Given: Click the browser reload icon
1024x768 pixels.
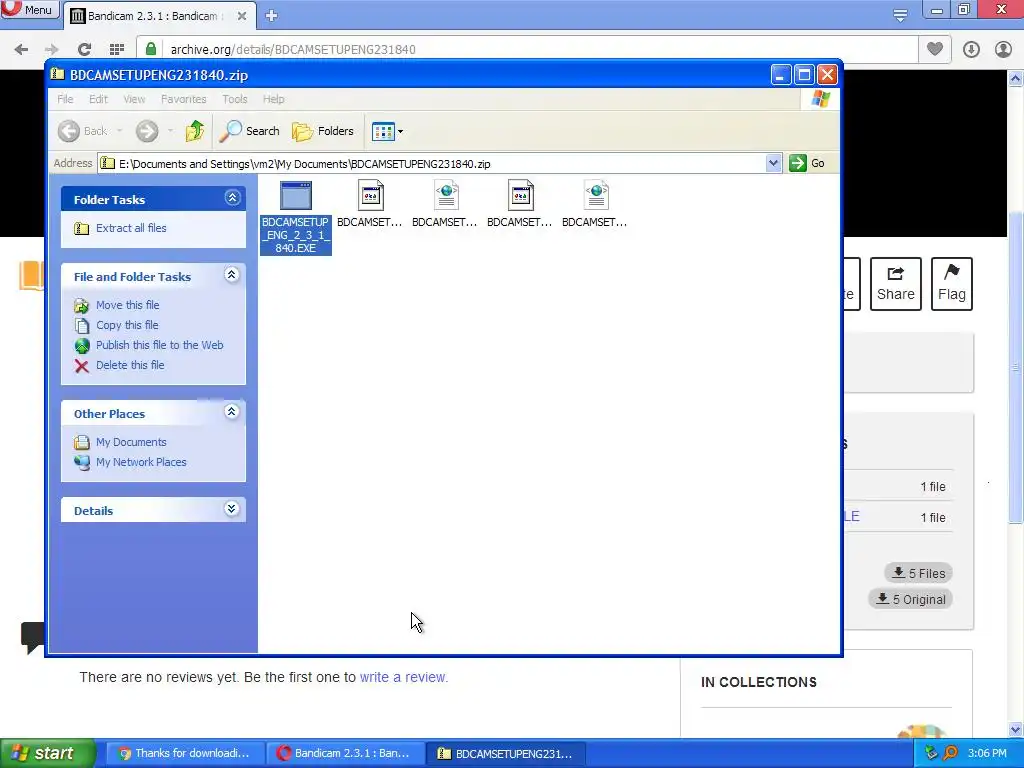Looking at the screenshot, I should pyautogui.click(x=84, y=49).
